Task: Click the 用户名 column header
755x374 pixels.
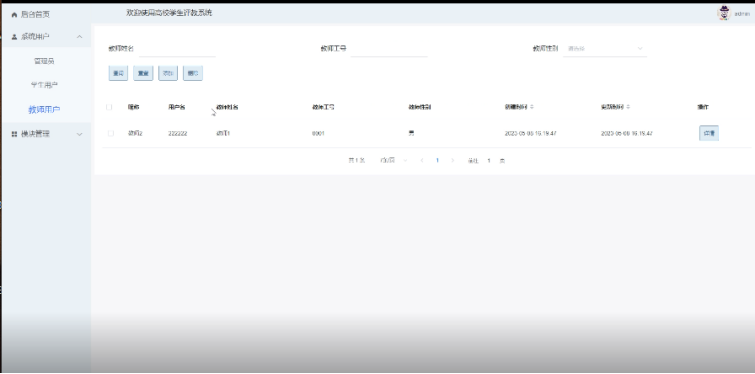Action: [177, 107]
